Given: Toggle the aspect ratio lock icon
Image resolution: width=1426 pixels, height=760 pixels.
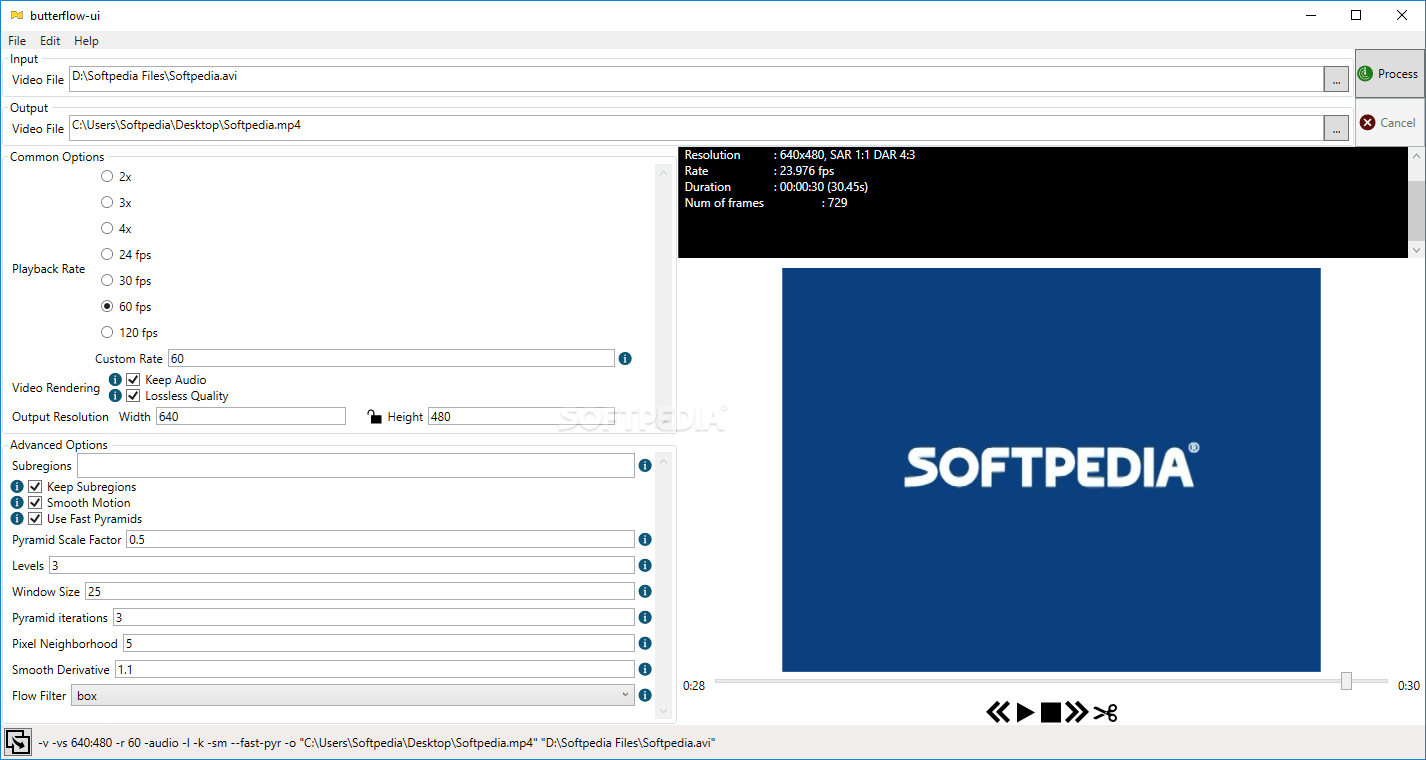Looking at the screenshot, I should pos(374,416).
